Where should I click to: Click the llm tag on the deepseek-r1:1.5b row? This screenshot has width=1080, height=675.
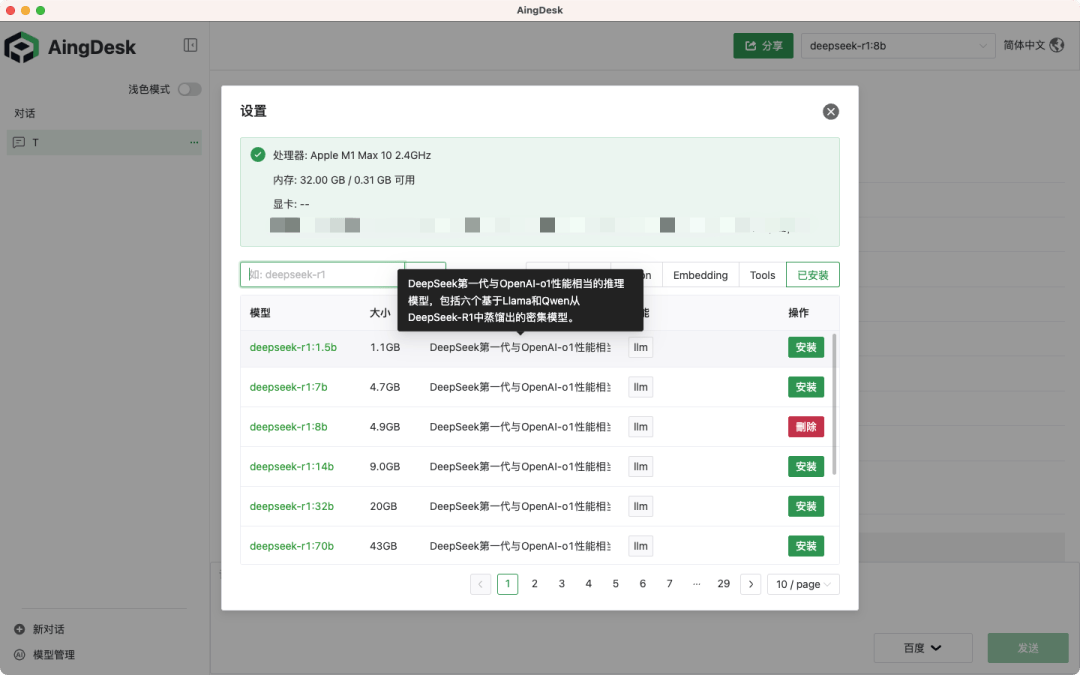pyautogui.click(x=641, y=347)
